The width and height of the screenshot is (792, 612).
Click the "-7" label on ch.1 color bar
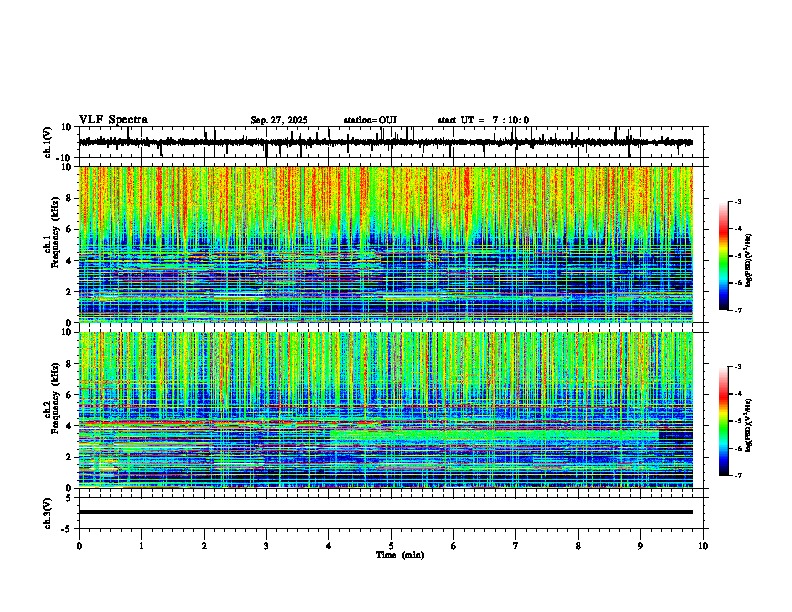(x=738, y=310)
